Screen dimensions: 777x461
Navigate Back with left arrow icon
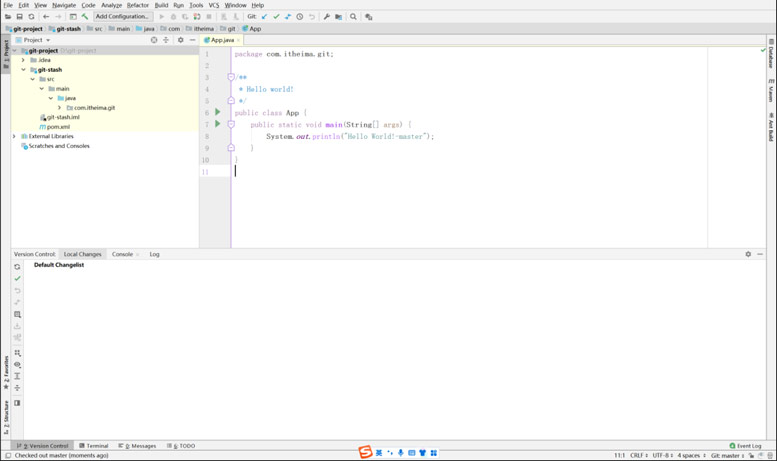(46, 17)
